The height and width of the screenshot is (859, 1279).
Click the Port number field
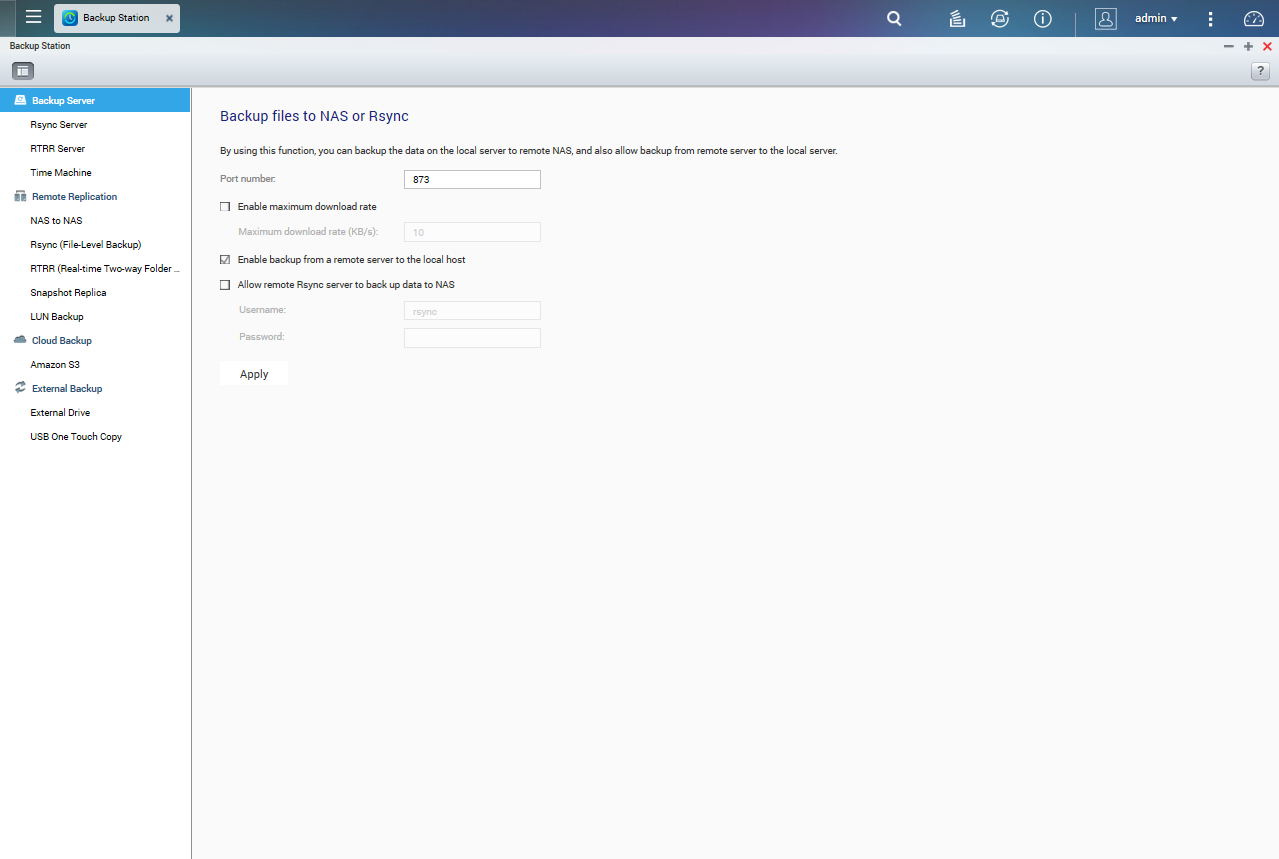[472, 179]
